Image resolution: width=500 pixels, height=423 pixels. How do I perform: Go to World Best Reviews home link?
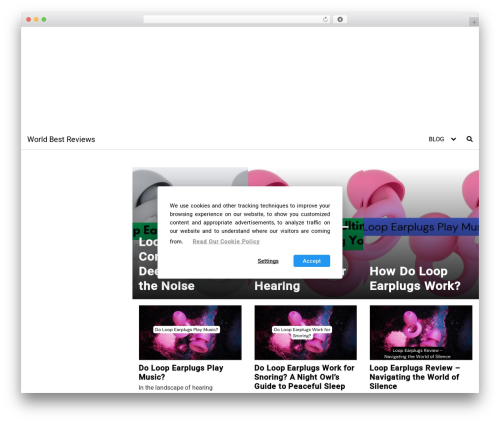[61, 139]
